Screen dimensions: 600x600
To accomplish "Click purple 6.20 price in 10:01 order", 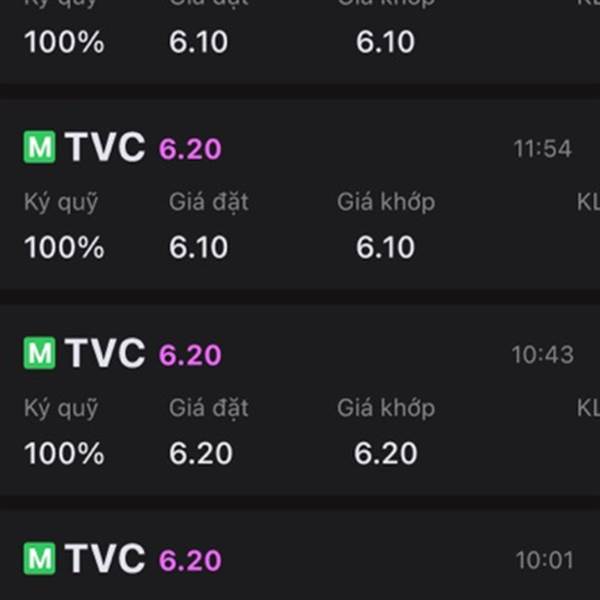I will pyautogui.click(x=190, y=560).
